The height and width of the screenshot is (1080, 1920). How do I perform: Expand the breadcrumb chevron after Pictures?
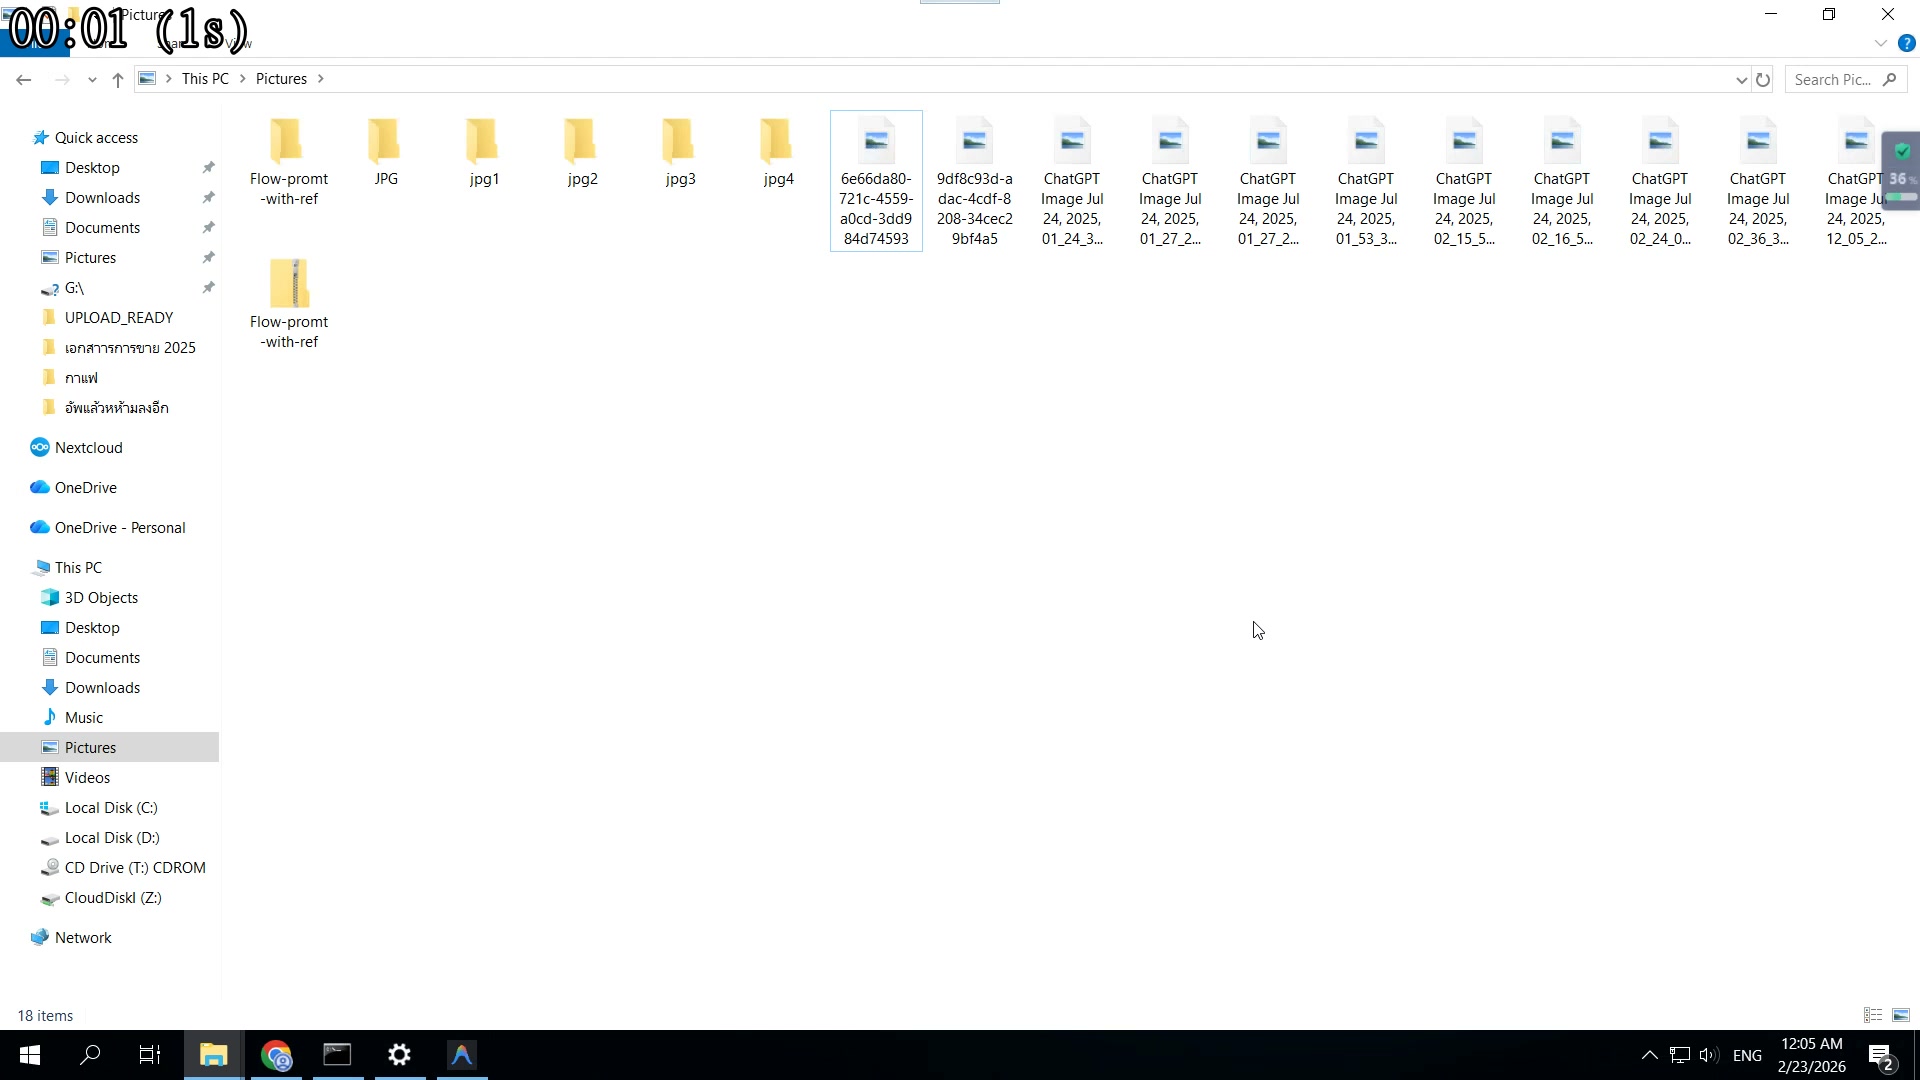point(320,79)
